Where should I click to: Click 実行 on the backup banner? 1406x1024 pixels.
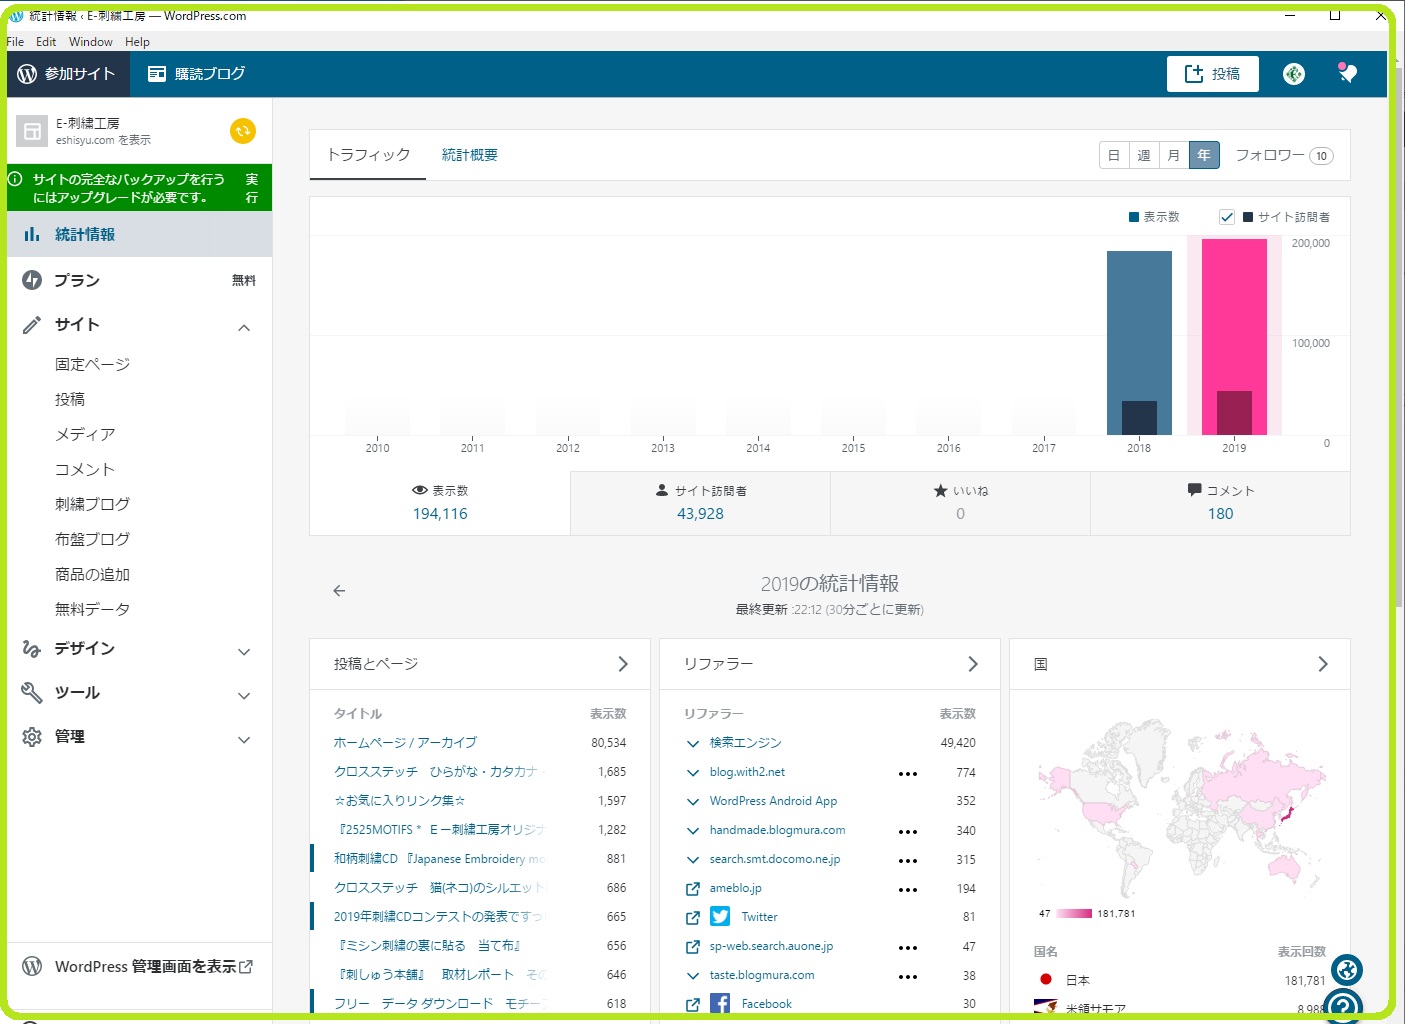coord(252,188)
